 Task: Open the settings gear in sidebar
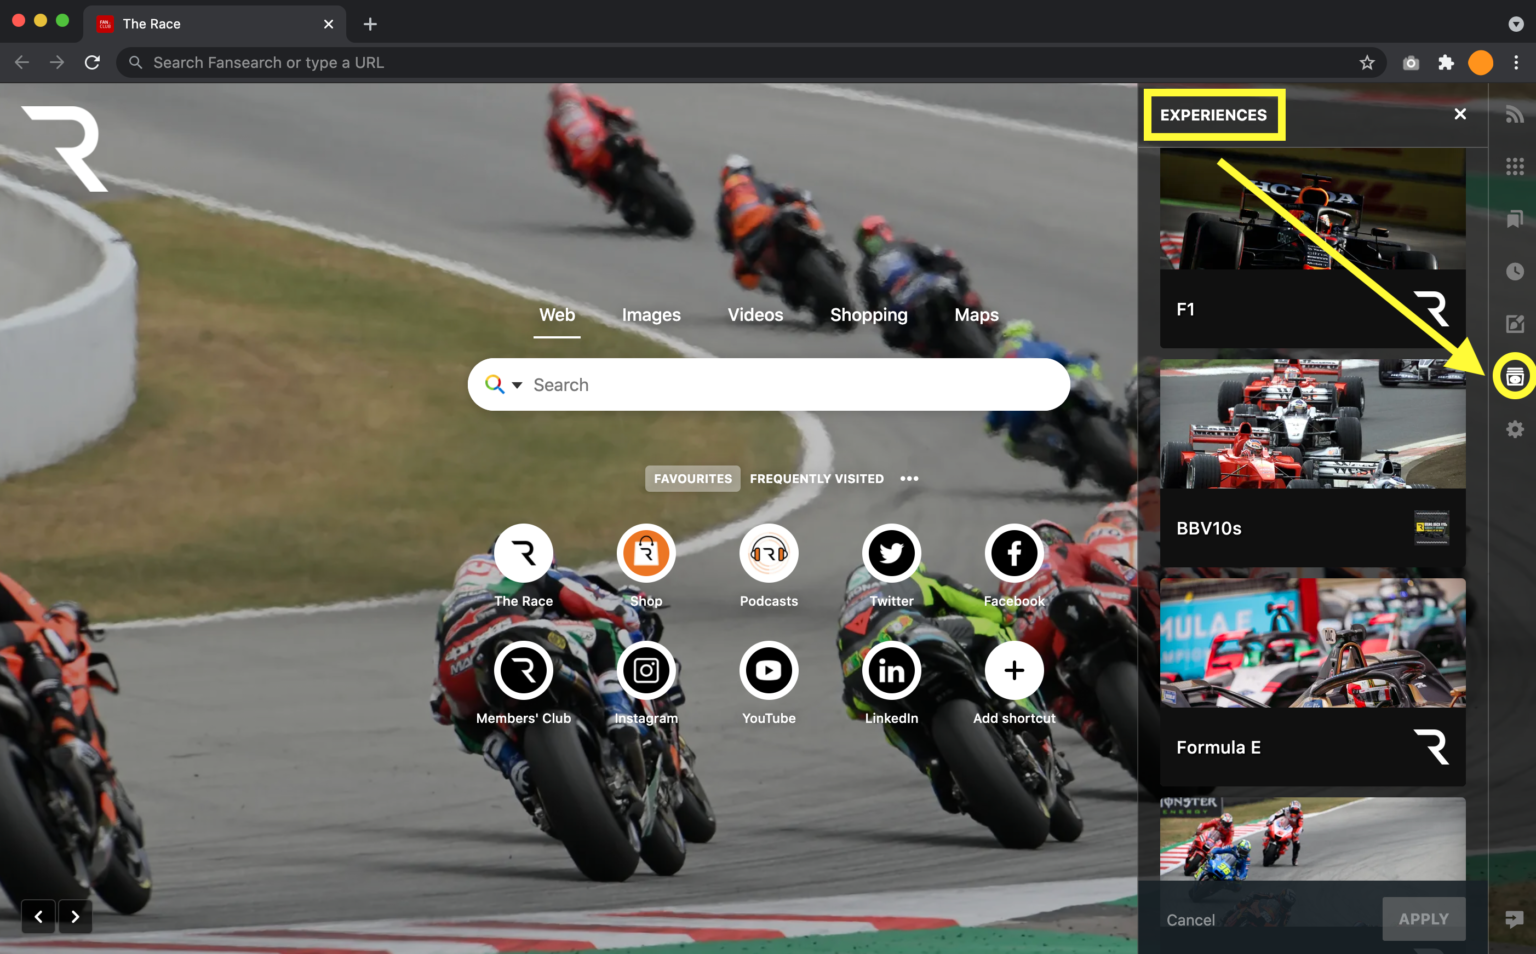tap(1514, 428)
